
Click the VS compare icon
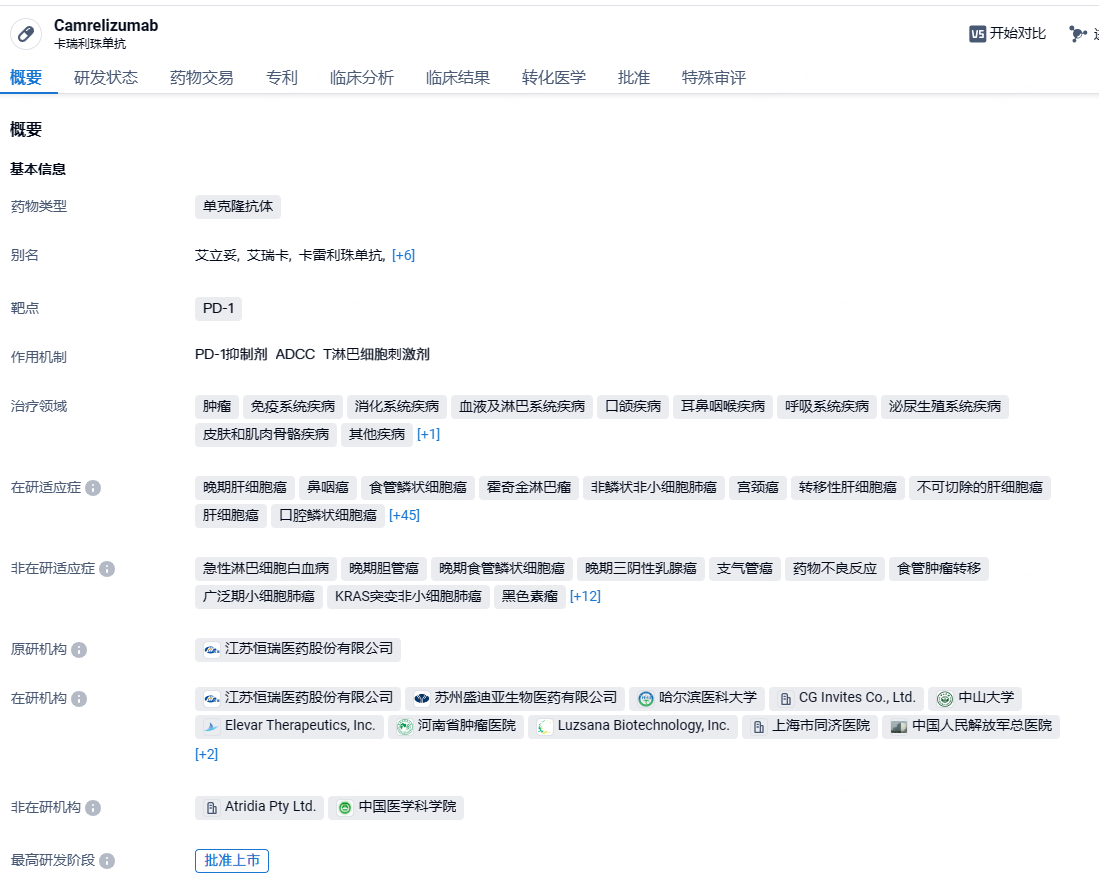pos(977,34)
